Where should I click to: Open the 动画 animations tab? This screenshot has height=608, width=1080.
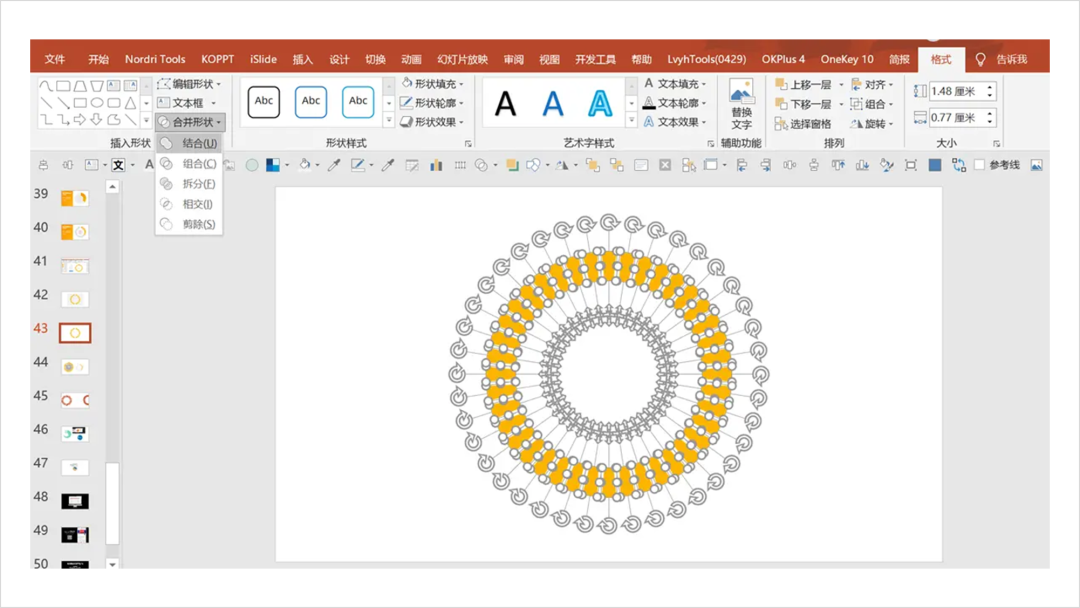click(411, 59)
